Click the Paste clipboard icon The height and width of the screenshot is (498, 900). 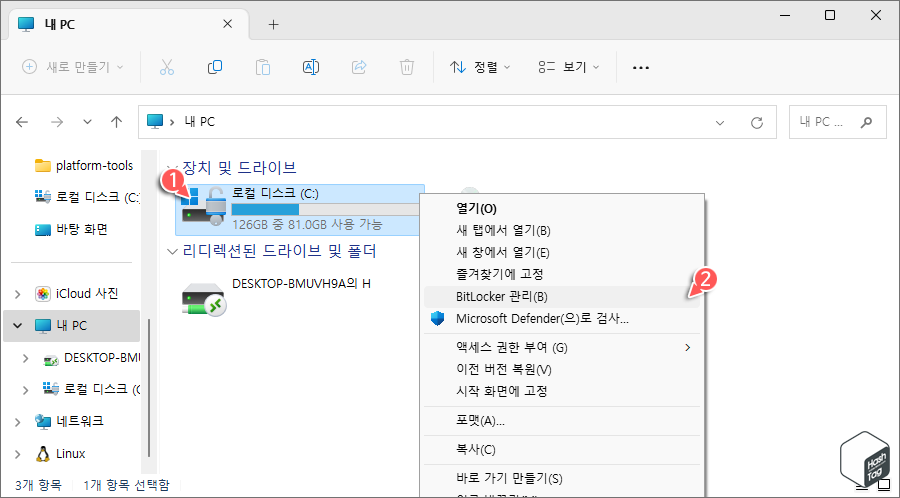(263, 67)
